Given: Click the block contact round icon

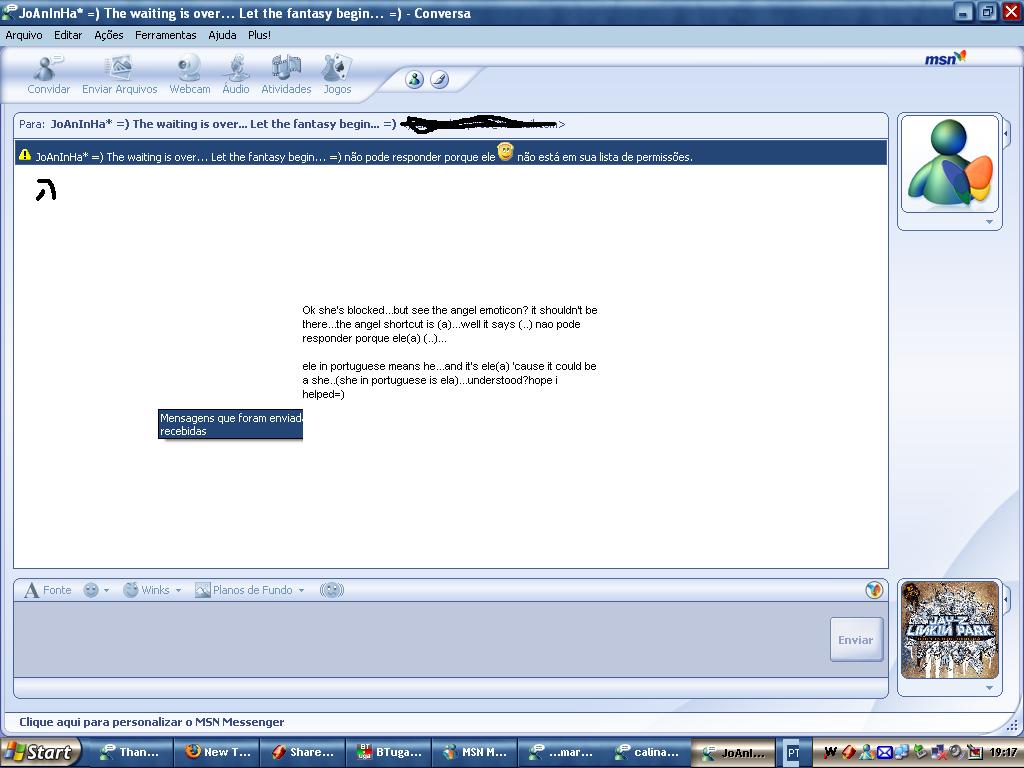Looking at the screenshot, I should point(414,80).
